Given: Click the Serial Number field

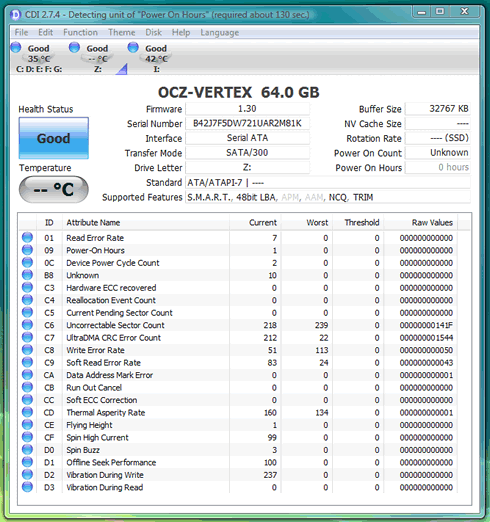Looking at the screenshot, I should click(x=247, y=123).
